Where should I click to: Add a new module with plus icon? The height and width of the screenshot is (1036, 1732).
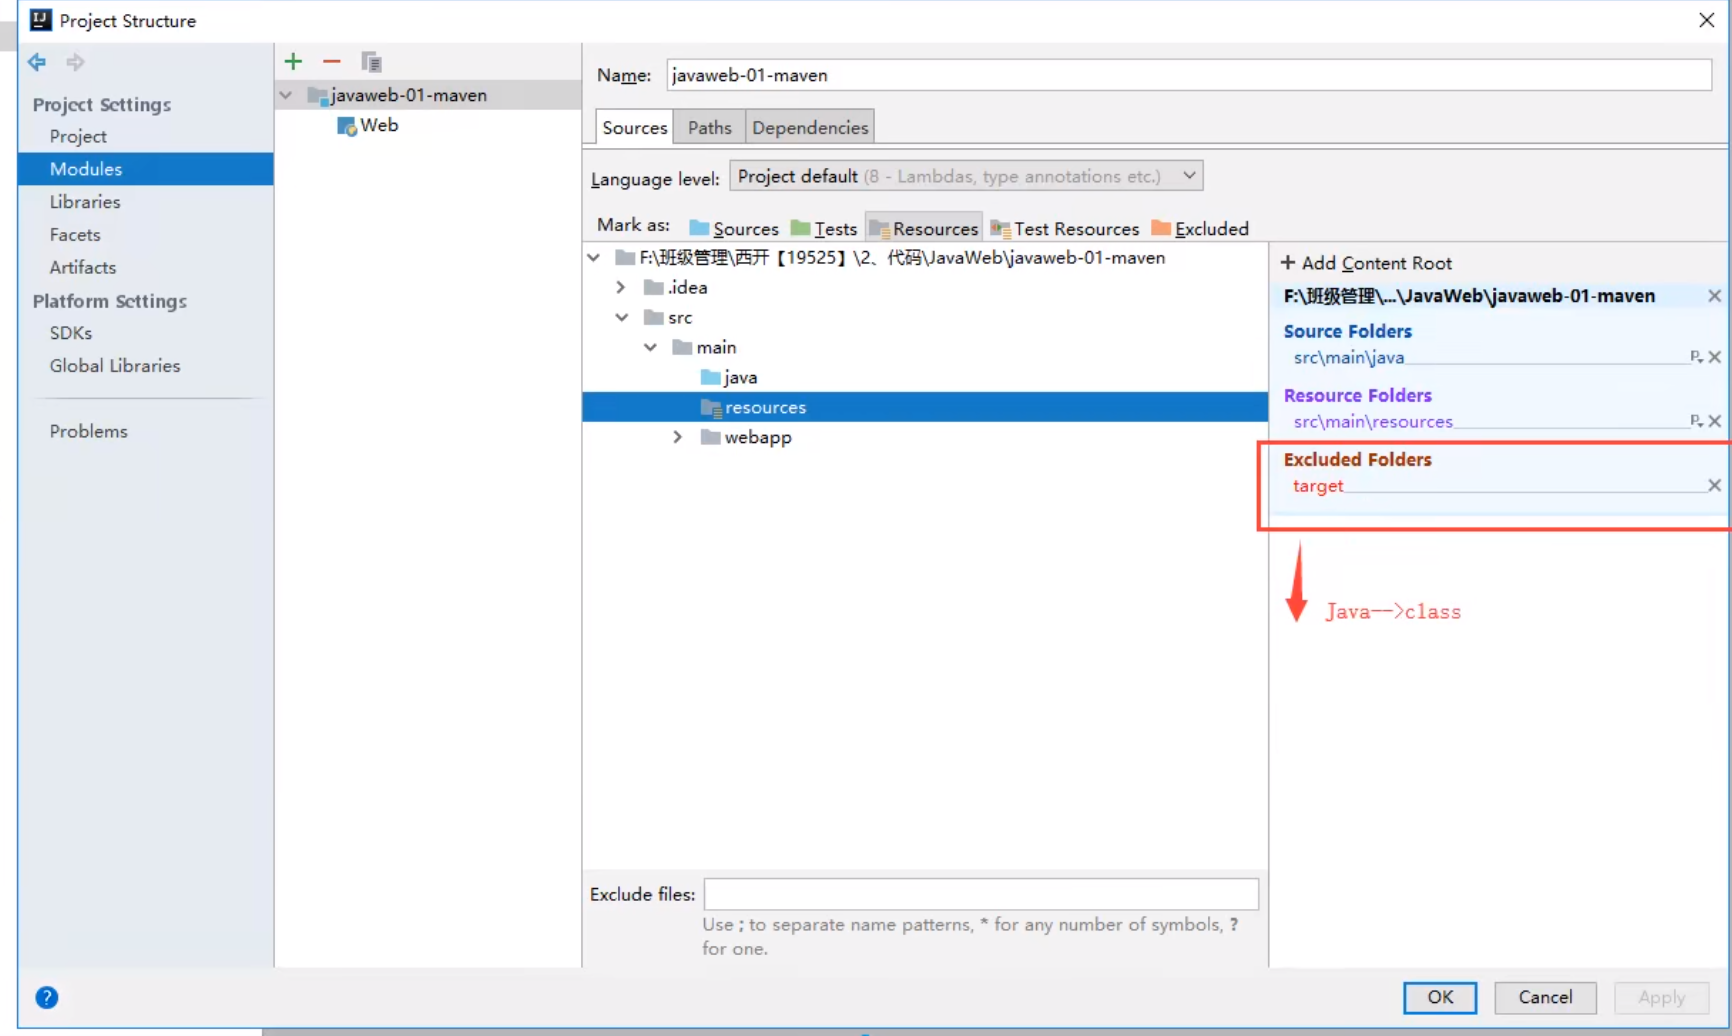[293, 62]
